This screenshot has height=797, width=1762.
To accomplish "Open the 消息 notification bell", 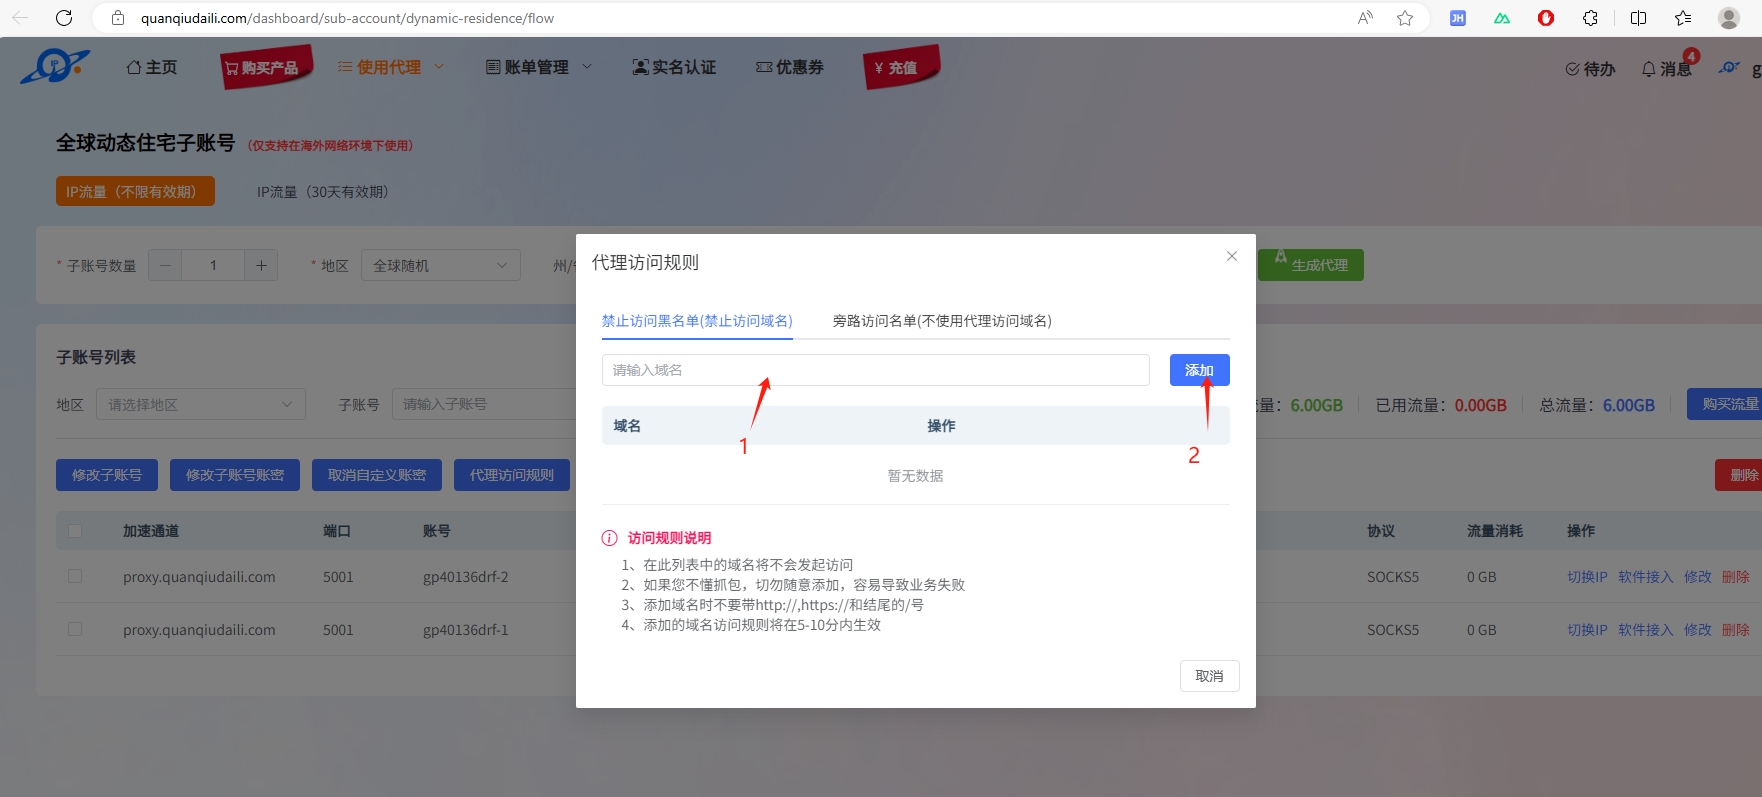I will (1666, 68).
